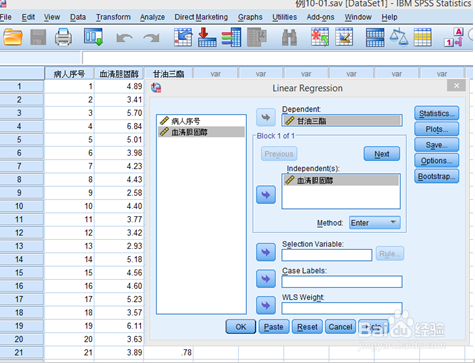Close the Linear Regression dialog

456,86
